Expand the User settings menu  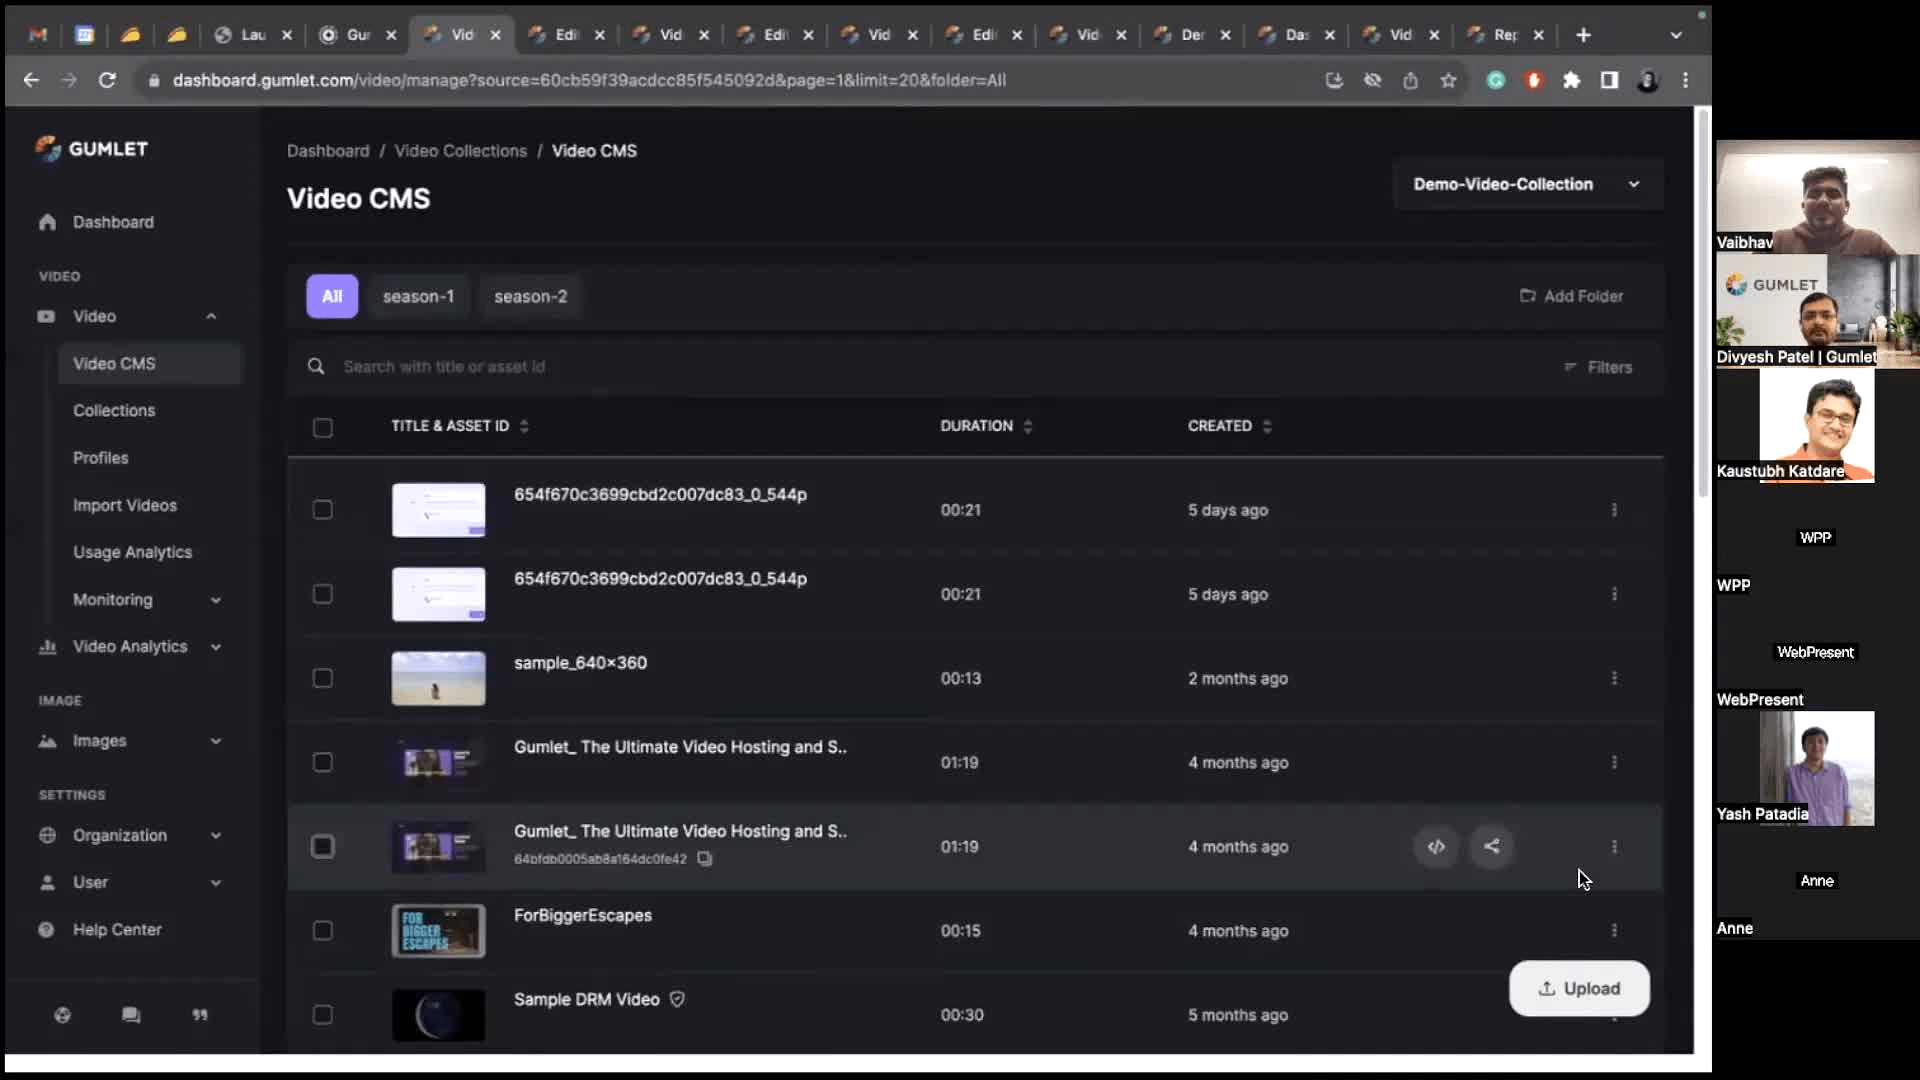(x=215, y=882)
